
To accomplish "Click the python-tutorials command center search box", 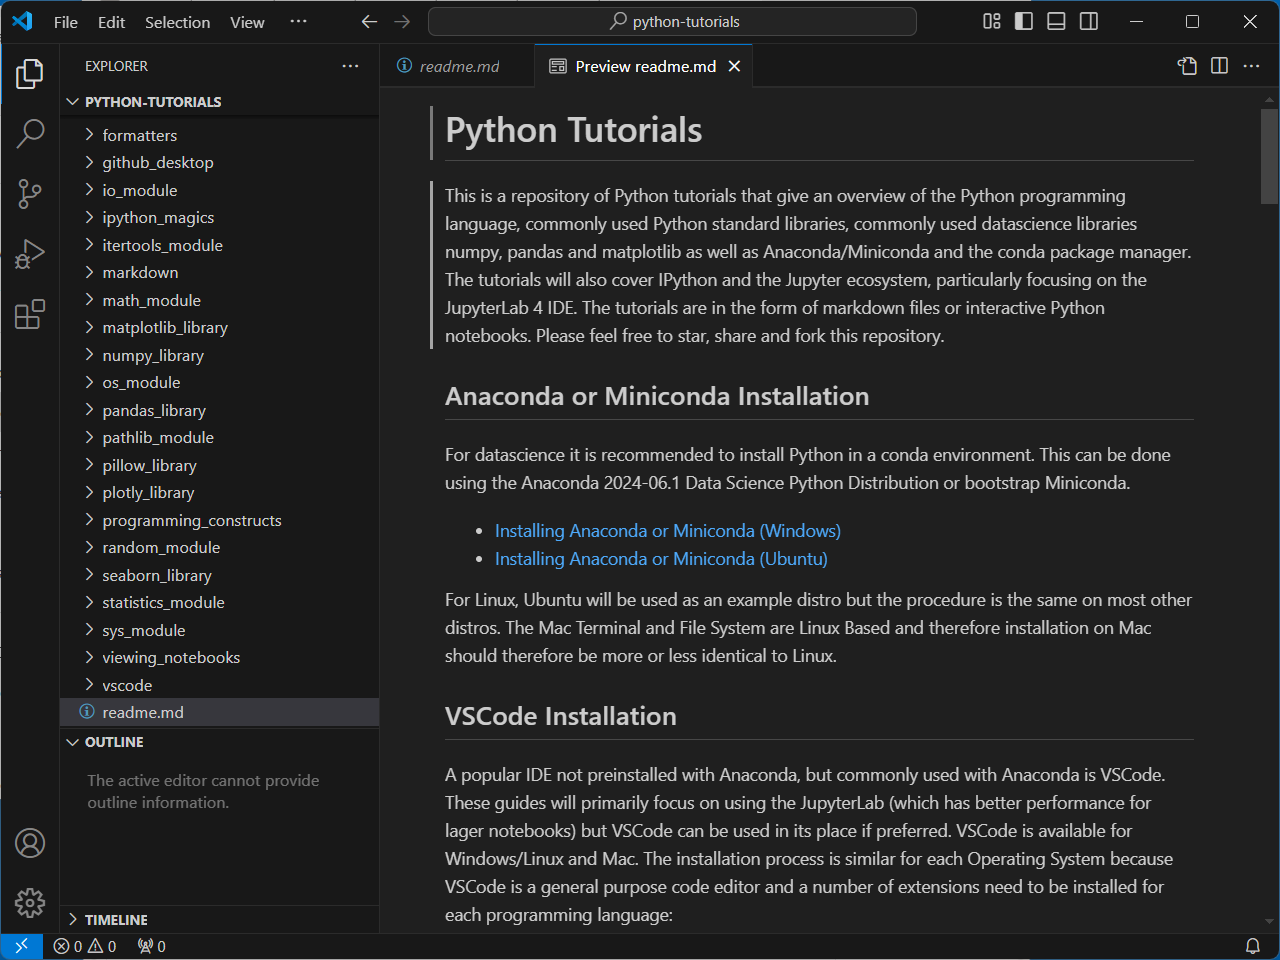I will coord(672,22).
